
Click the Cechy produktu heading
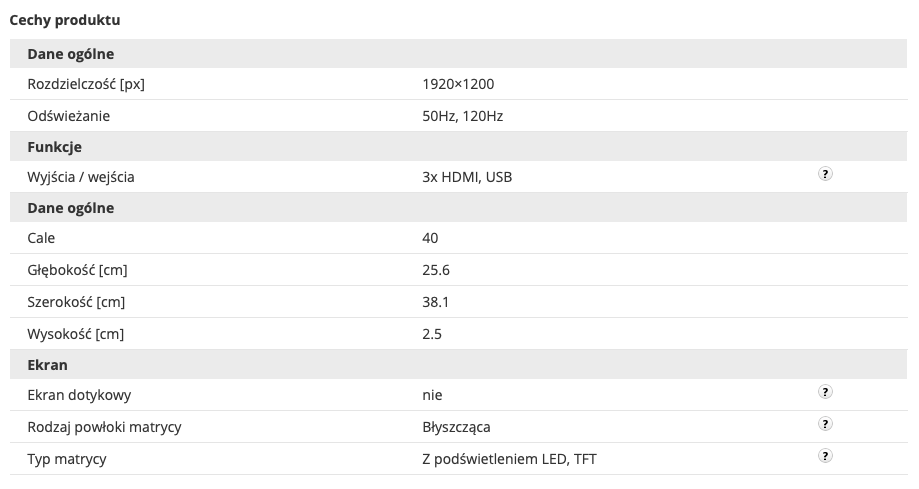pyautogui.click(x=65, y=20)
